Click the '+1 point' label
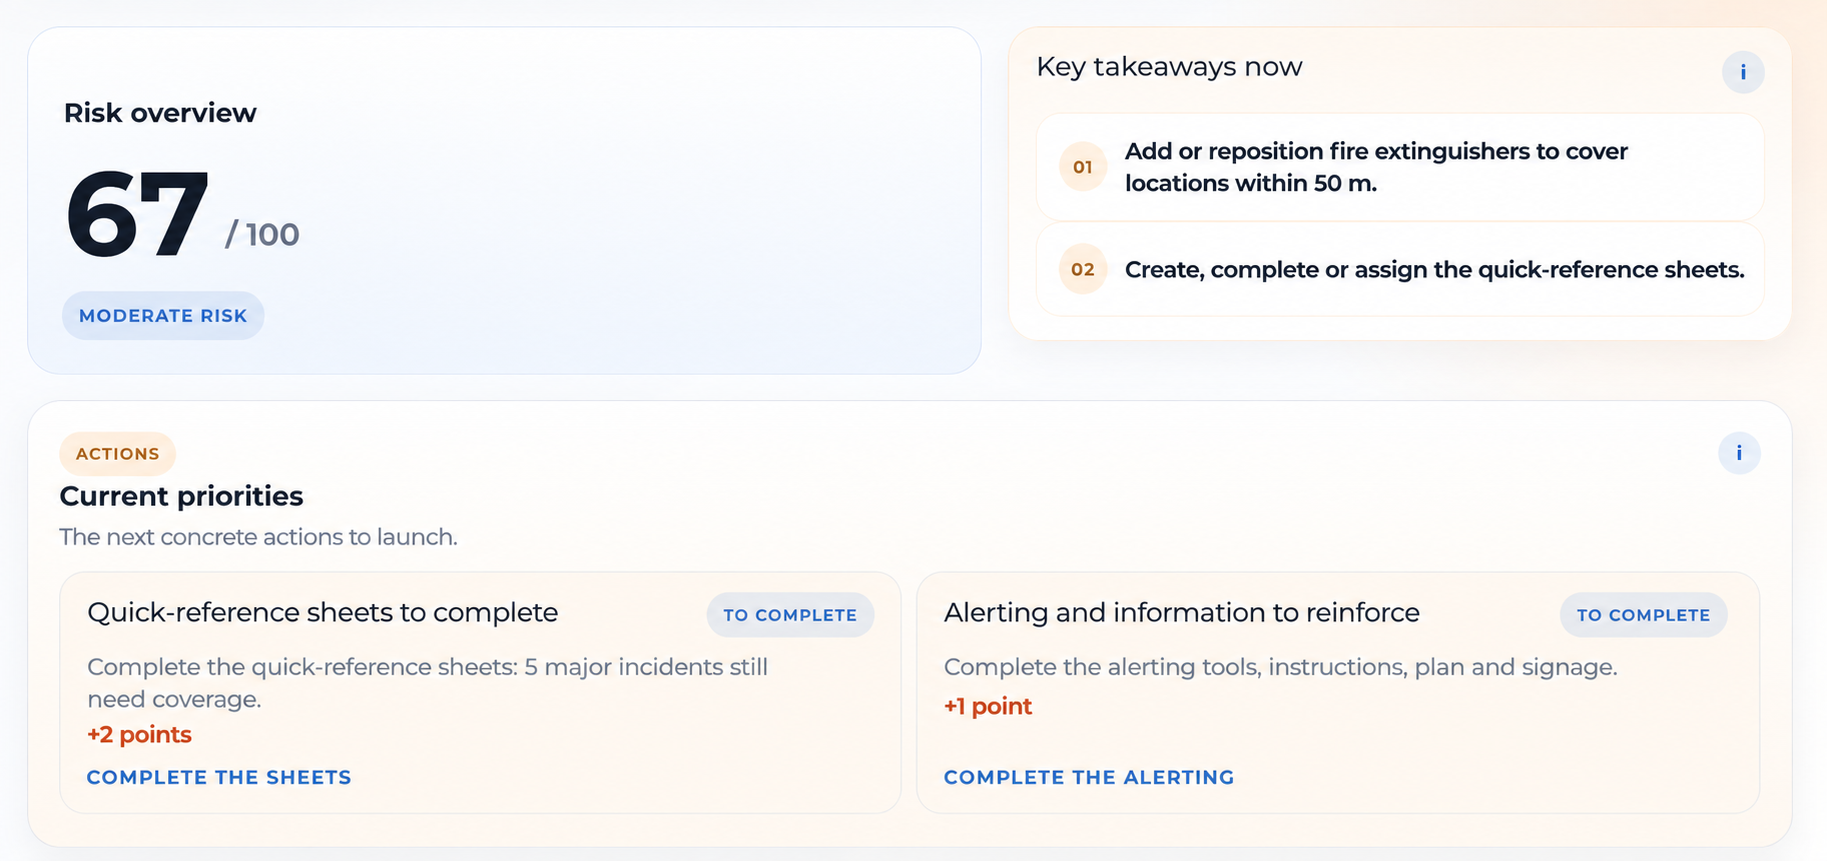Screen dimensions: 1827x861 tap(988, 706)
